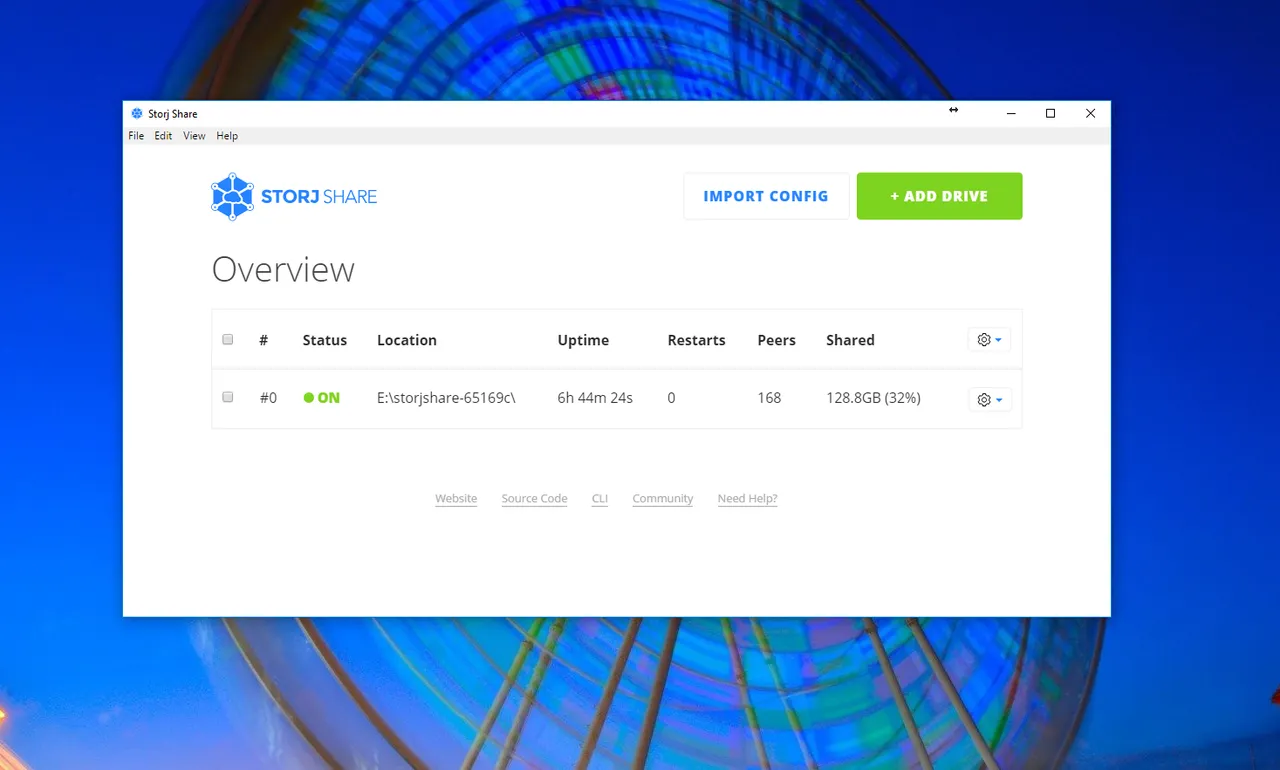Viewport: 1280px width, 770px height.
Task: Click the Storj Share logo
Action: (294, 197)
